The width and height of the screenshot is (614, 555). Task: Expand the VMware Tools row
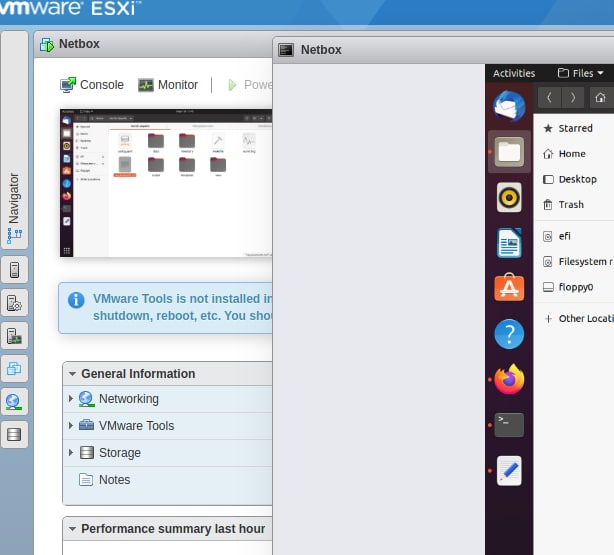[71, 425]
